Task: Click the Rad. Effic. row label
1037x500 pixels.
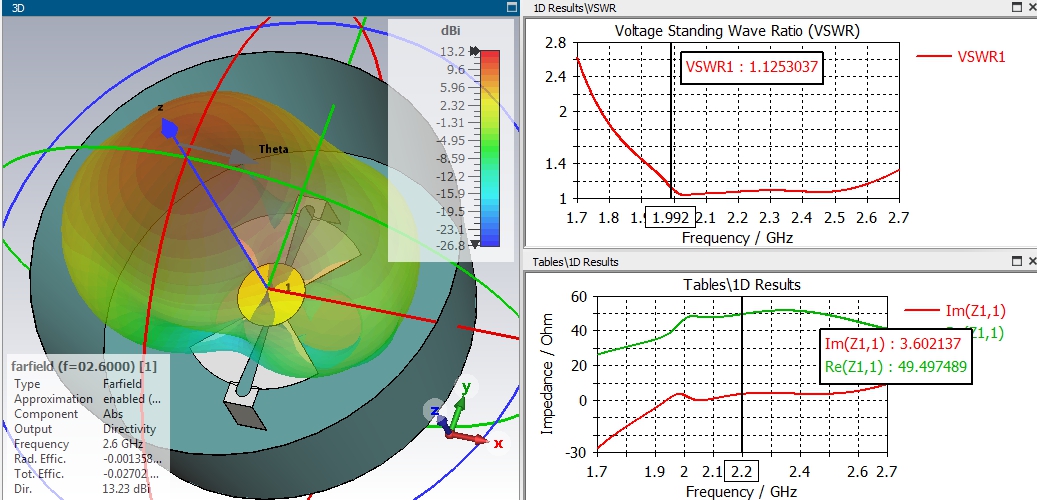Action: pos(40,459)
